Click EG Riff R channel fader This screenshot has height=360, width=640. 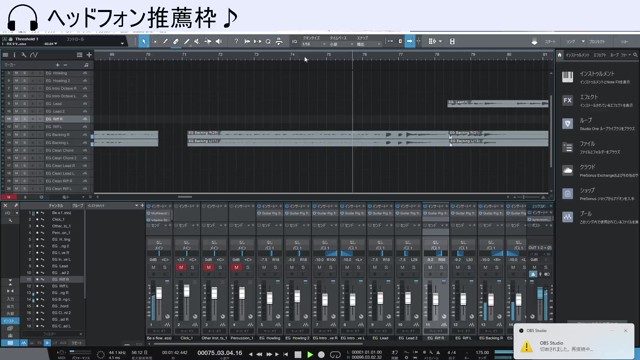point(436,299)
